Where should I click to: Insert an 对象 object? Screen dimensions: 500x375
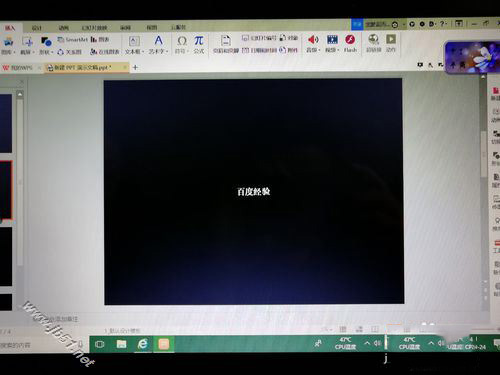(289, 38)
